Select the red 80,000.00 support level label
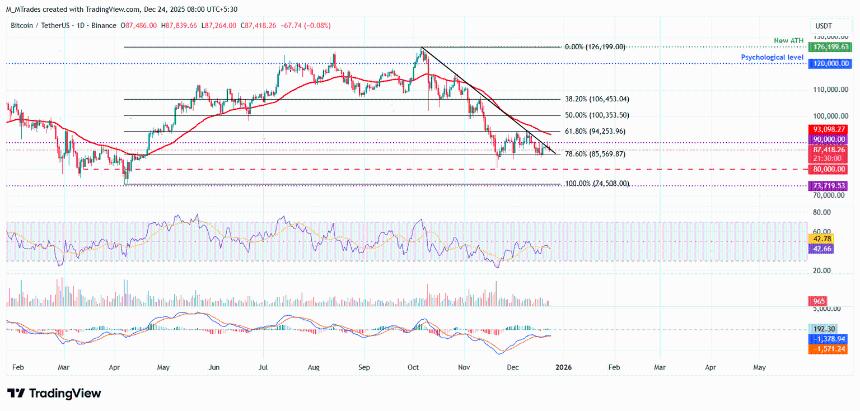The image size is (860, 411). 830,169
